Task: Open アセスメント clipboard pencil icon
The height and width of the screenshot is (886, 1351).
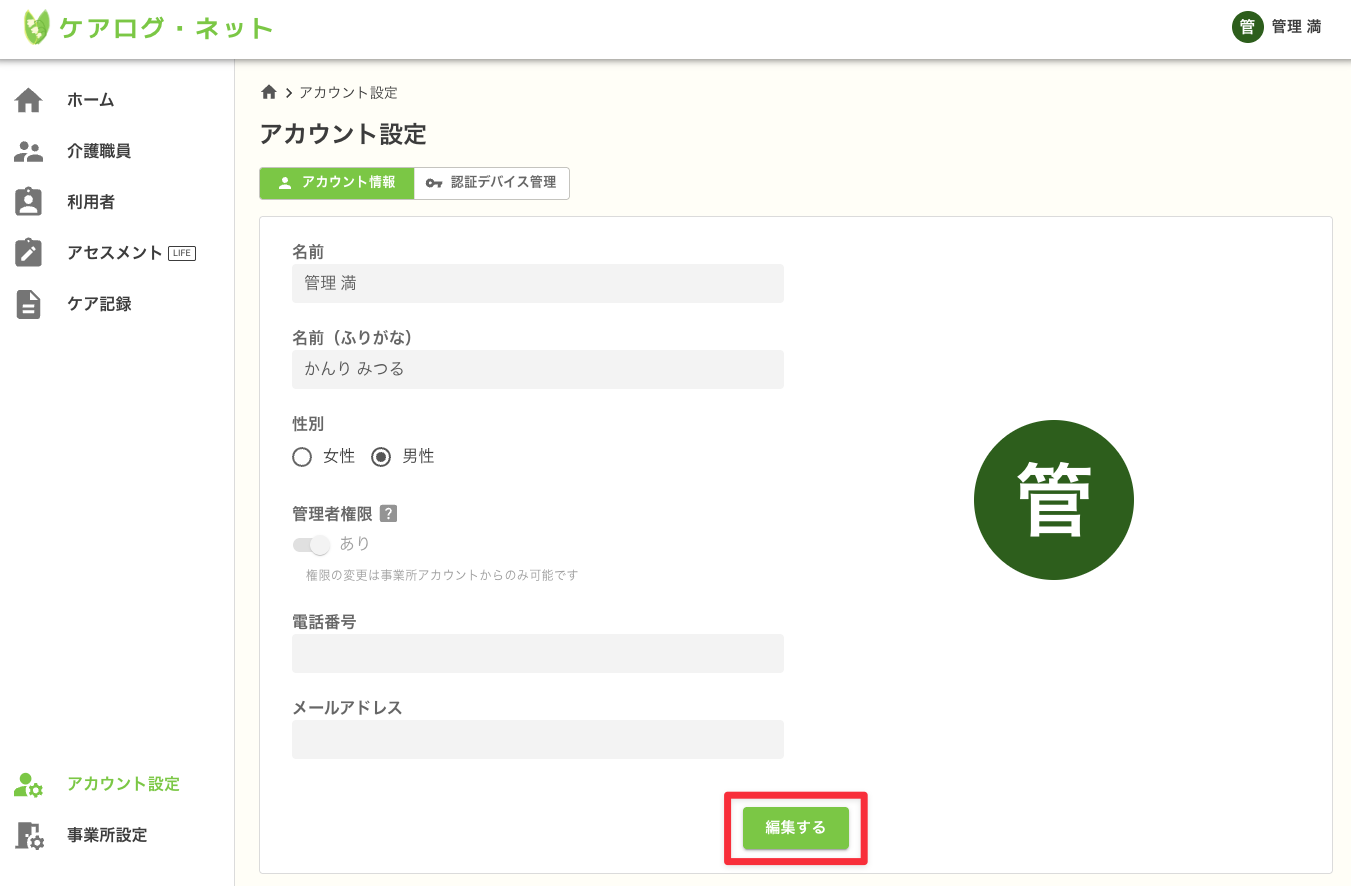Action: click(x=29, y=253)
